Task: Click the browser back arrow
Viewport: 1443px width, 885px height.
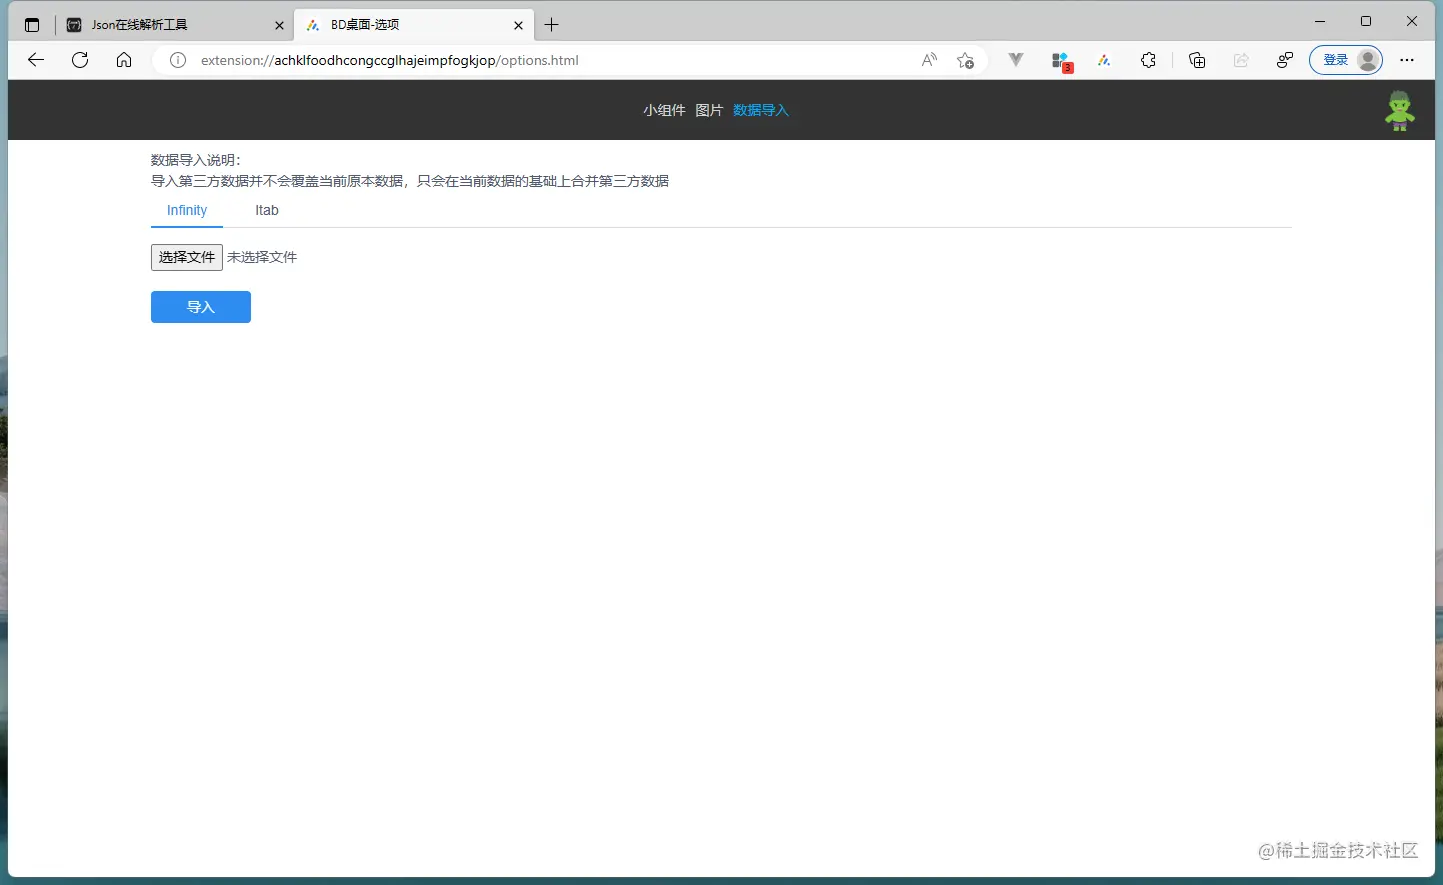Action: [36, 60]
